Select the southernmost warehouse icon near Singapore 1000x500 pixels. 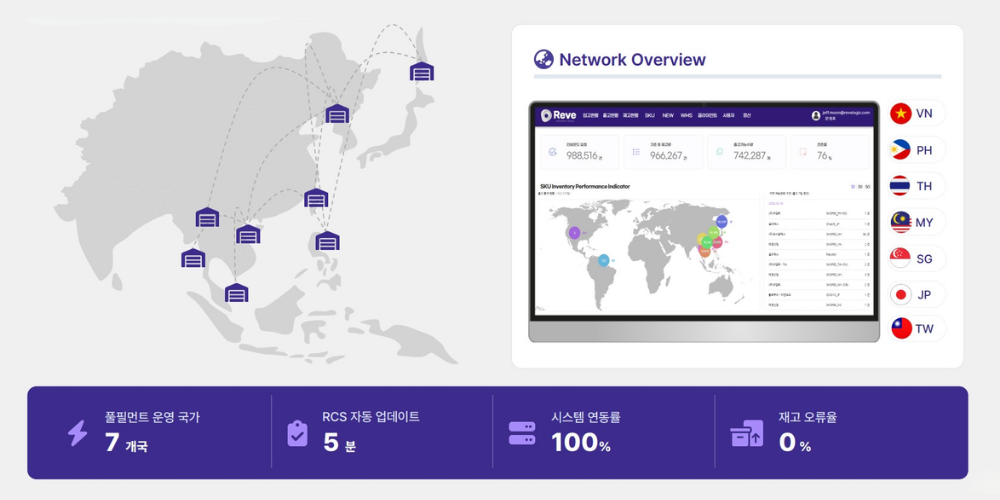point(236,293)
